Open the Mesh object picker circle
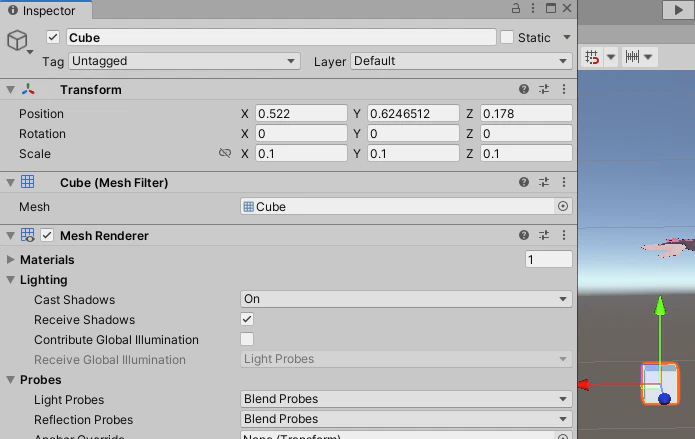 point(563,206)
